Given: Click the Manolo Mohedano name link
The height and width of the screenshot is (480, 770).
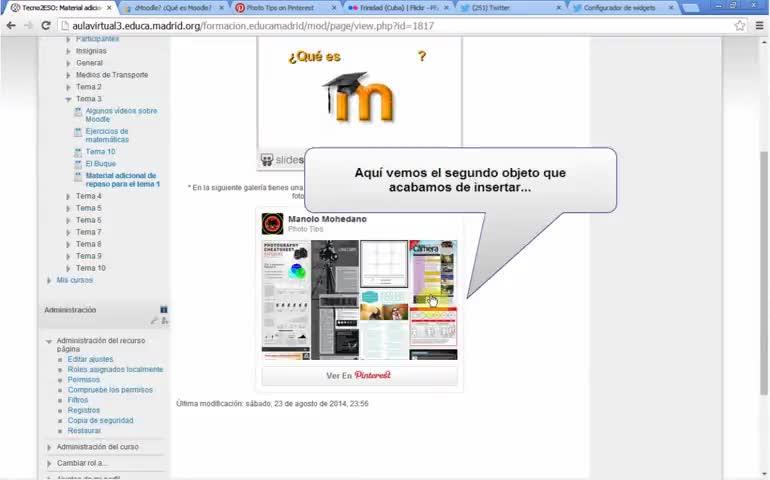Looking at the screenshot, I should pos(327,219).
